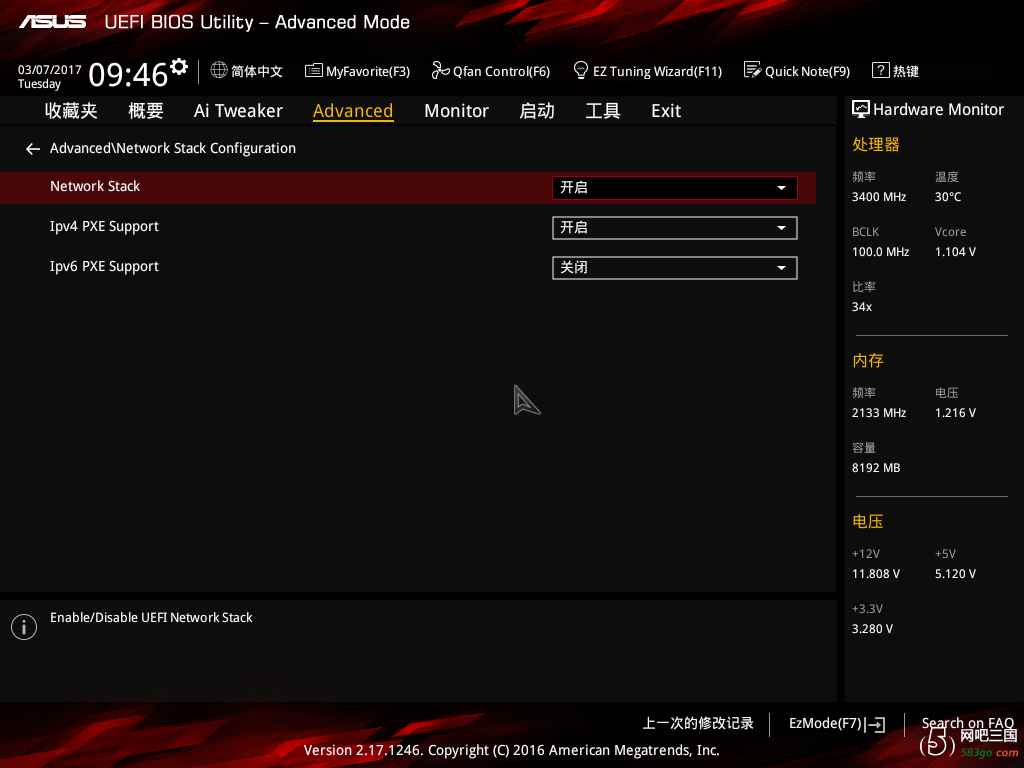Click the 5.120 V reading
This screenshot has width=1024, height=768.
(x=955, y=573)
